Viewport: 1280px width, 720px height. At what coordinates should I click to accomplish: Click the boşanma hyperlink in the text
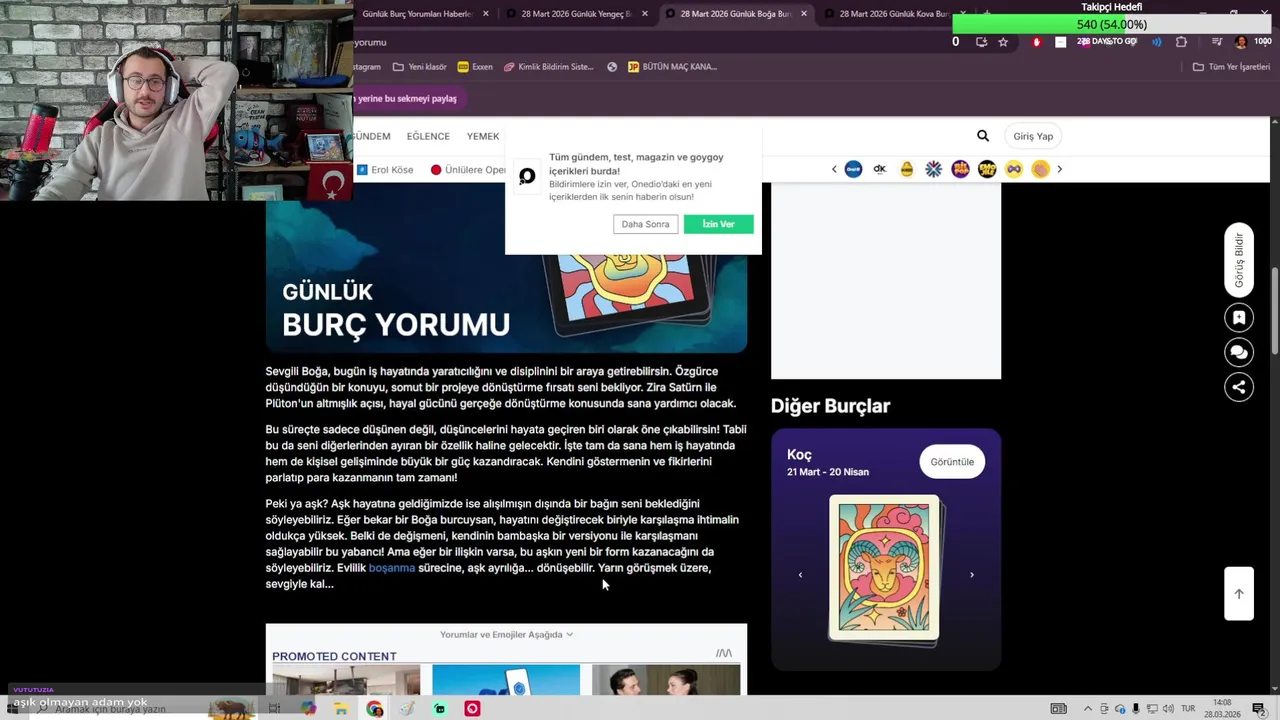pos(392,568)
